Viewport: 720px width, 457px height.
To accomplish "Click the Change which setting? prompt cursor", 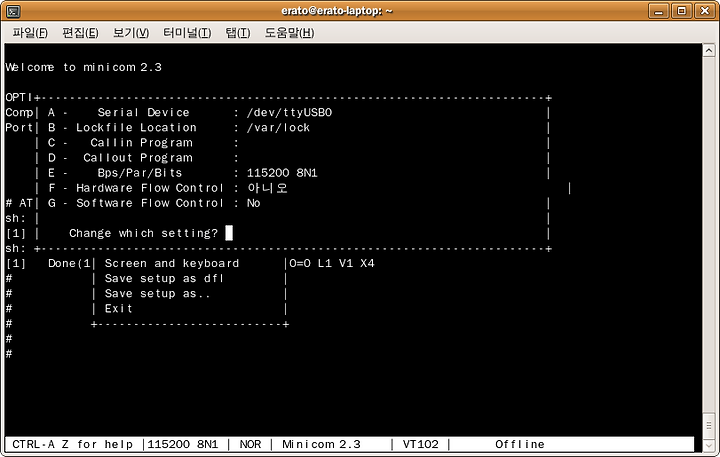I will (x=229, y=233).
